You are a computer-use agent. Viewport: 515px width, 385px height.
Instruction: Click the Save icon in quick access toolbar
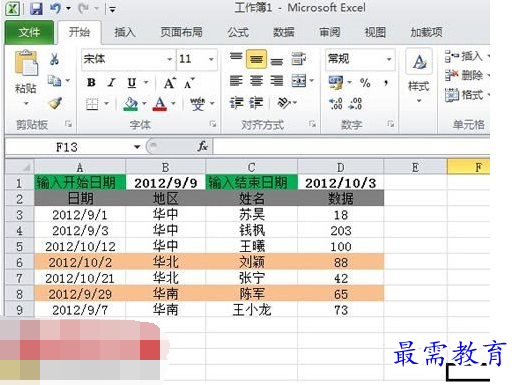coord(36,8)
